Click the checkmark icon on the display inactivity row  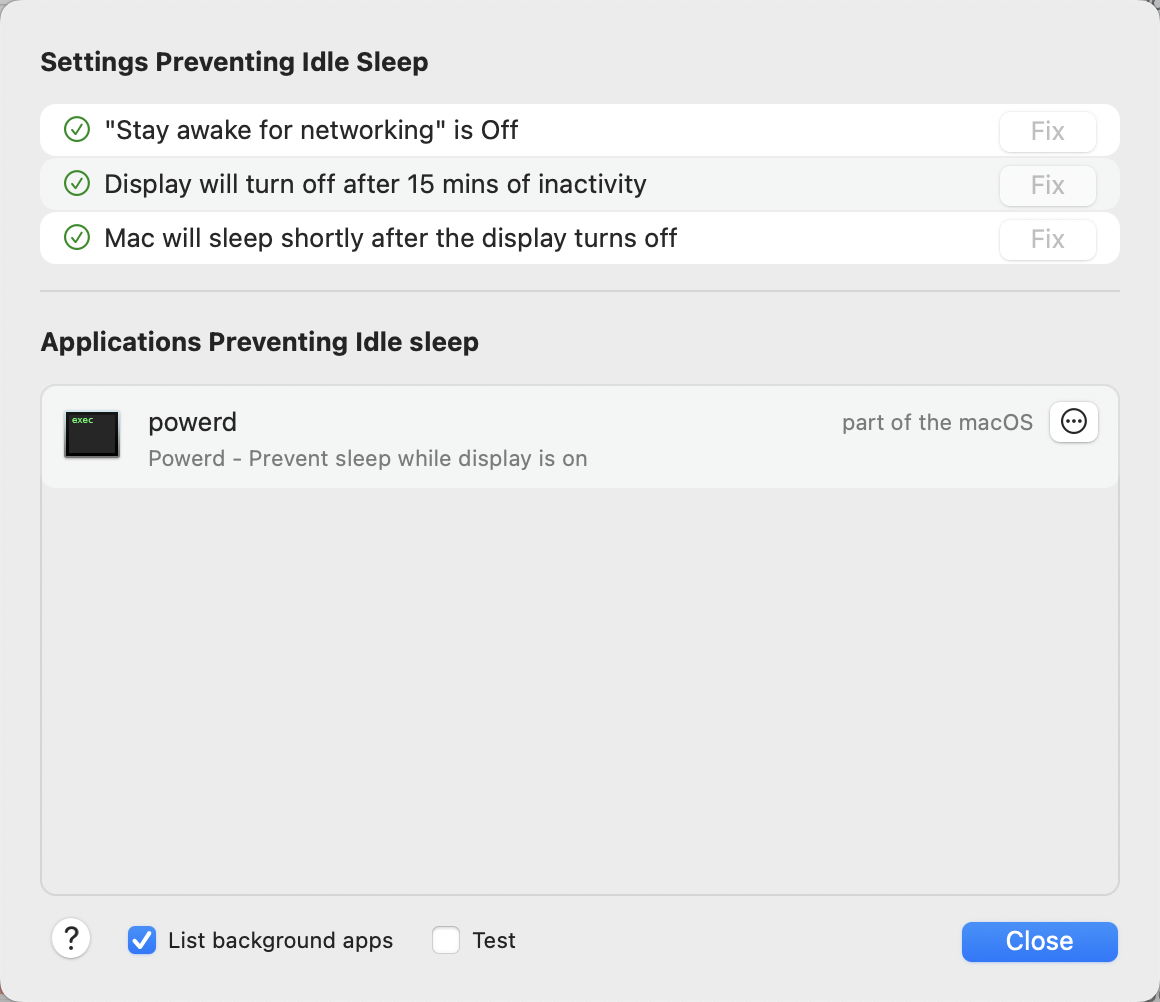(x=76, y=184)
